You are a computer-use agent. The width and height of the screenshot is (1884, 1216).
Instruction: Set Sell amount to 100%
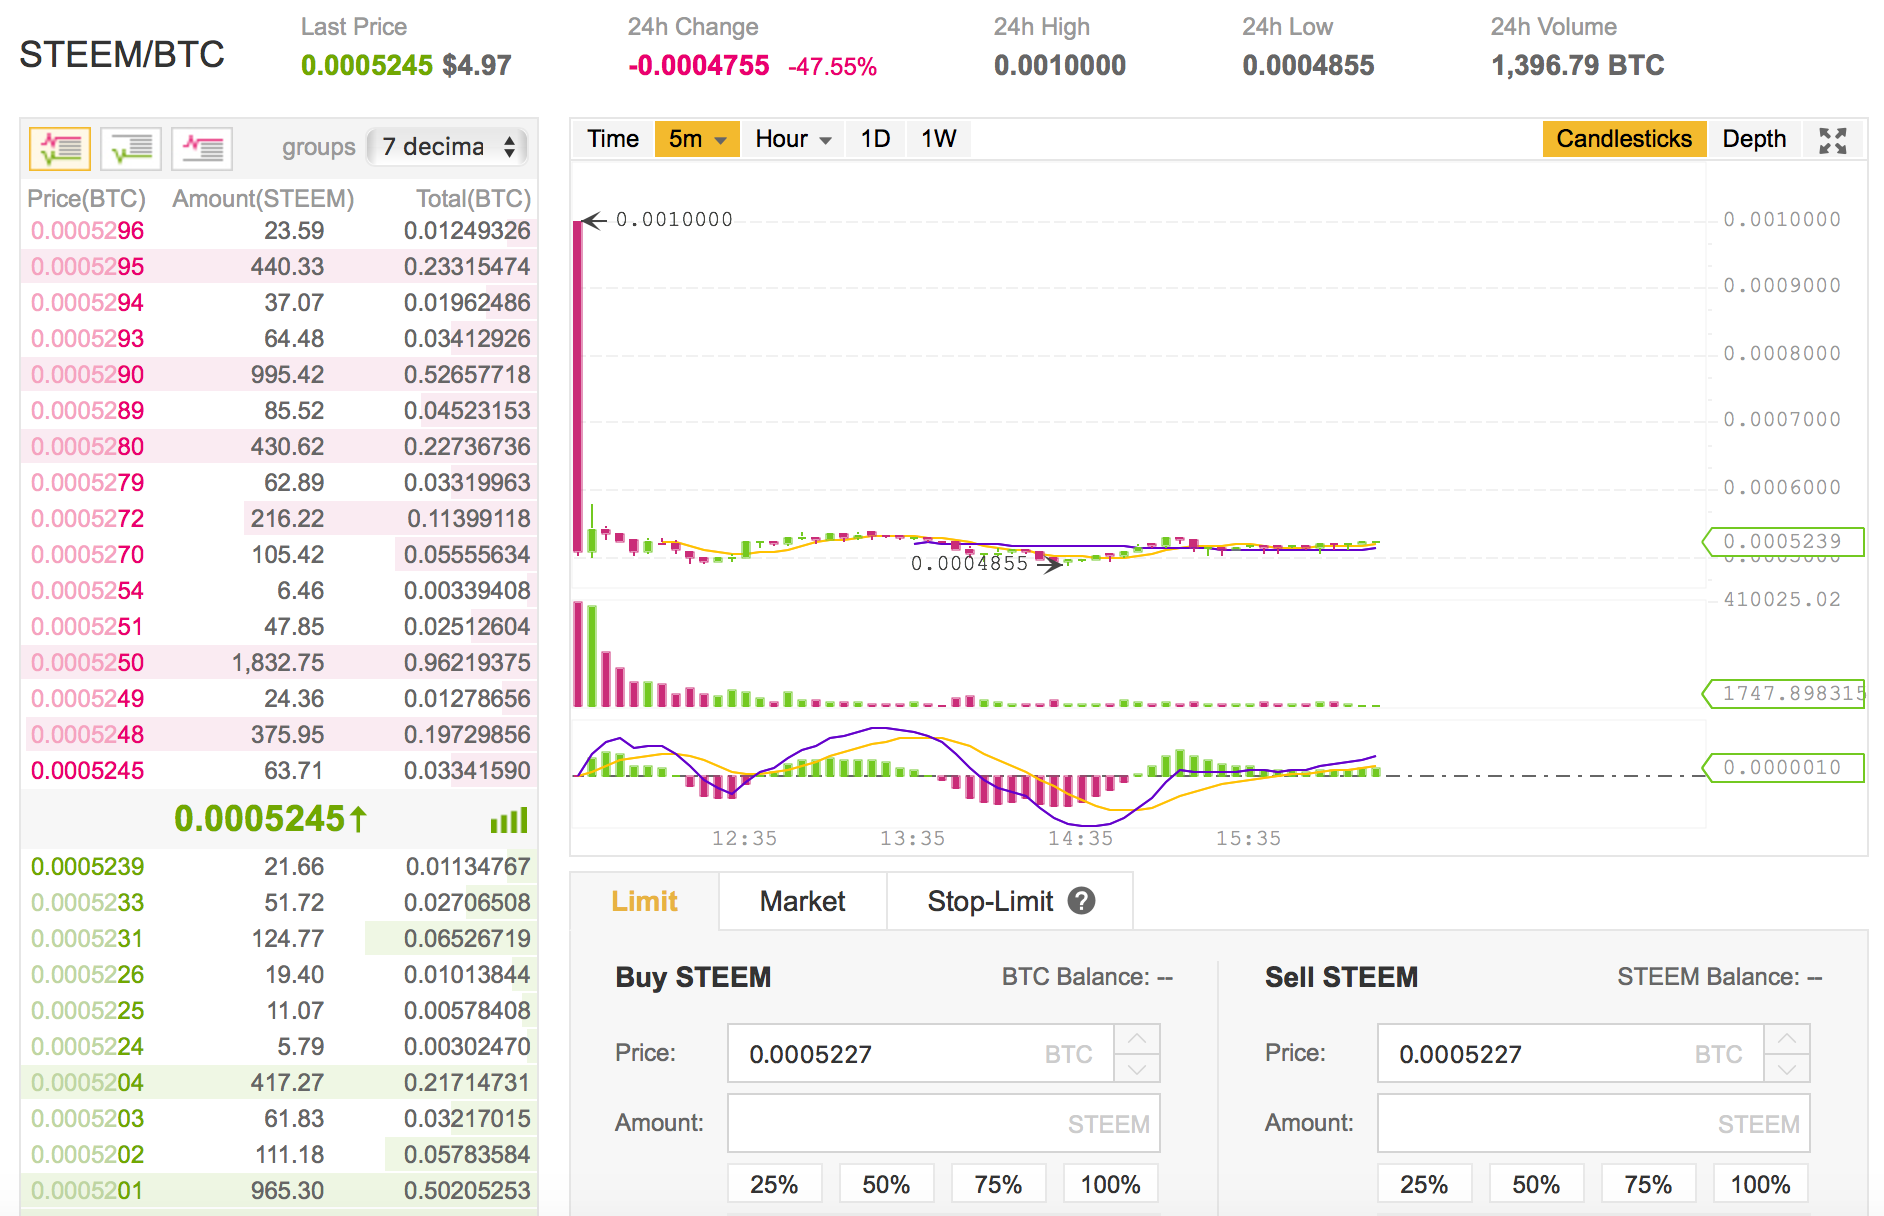point(1760,1184)
